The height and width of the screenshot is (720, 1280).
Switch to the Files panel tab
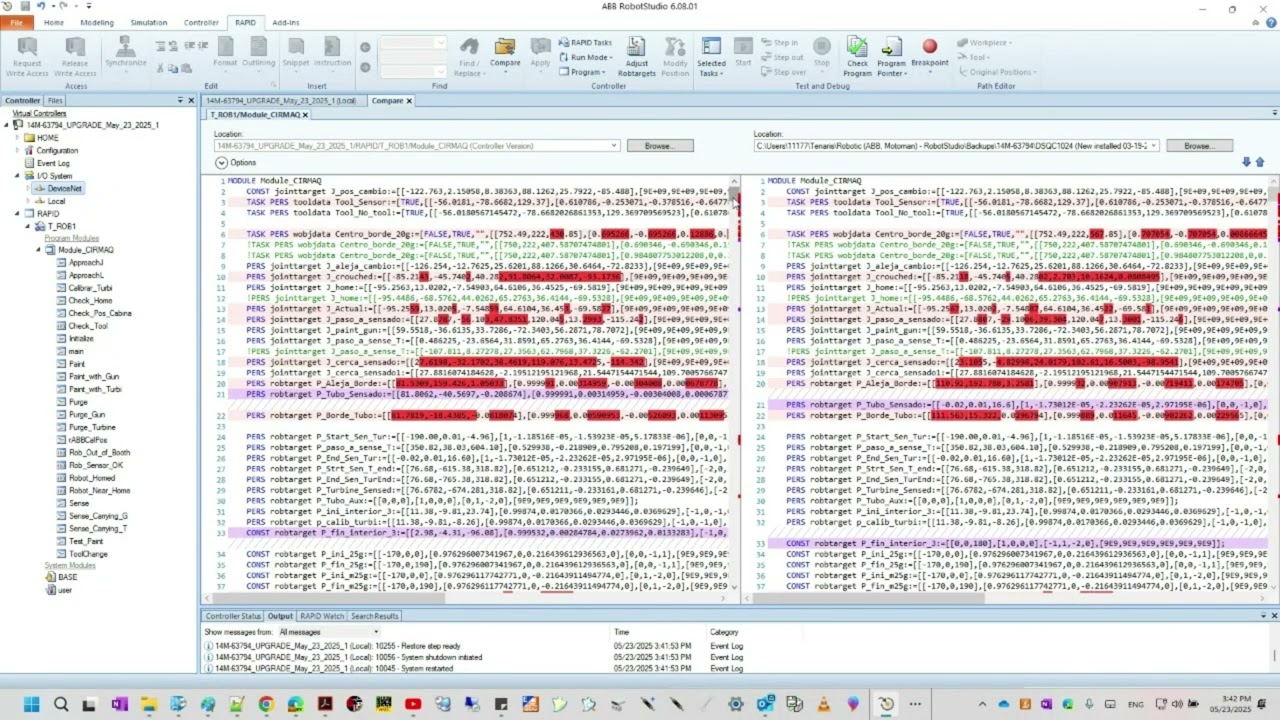click(55, 101)
